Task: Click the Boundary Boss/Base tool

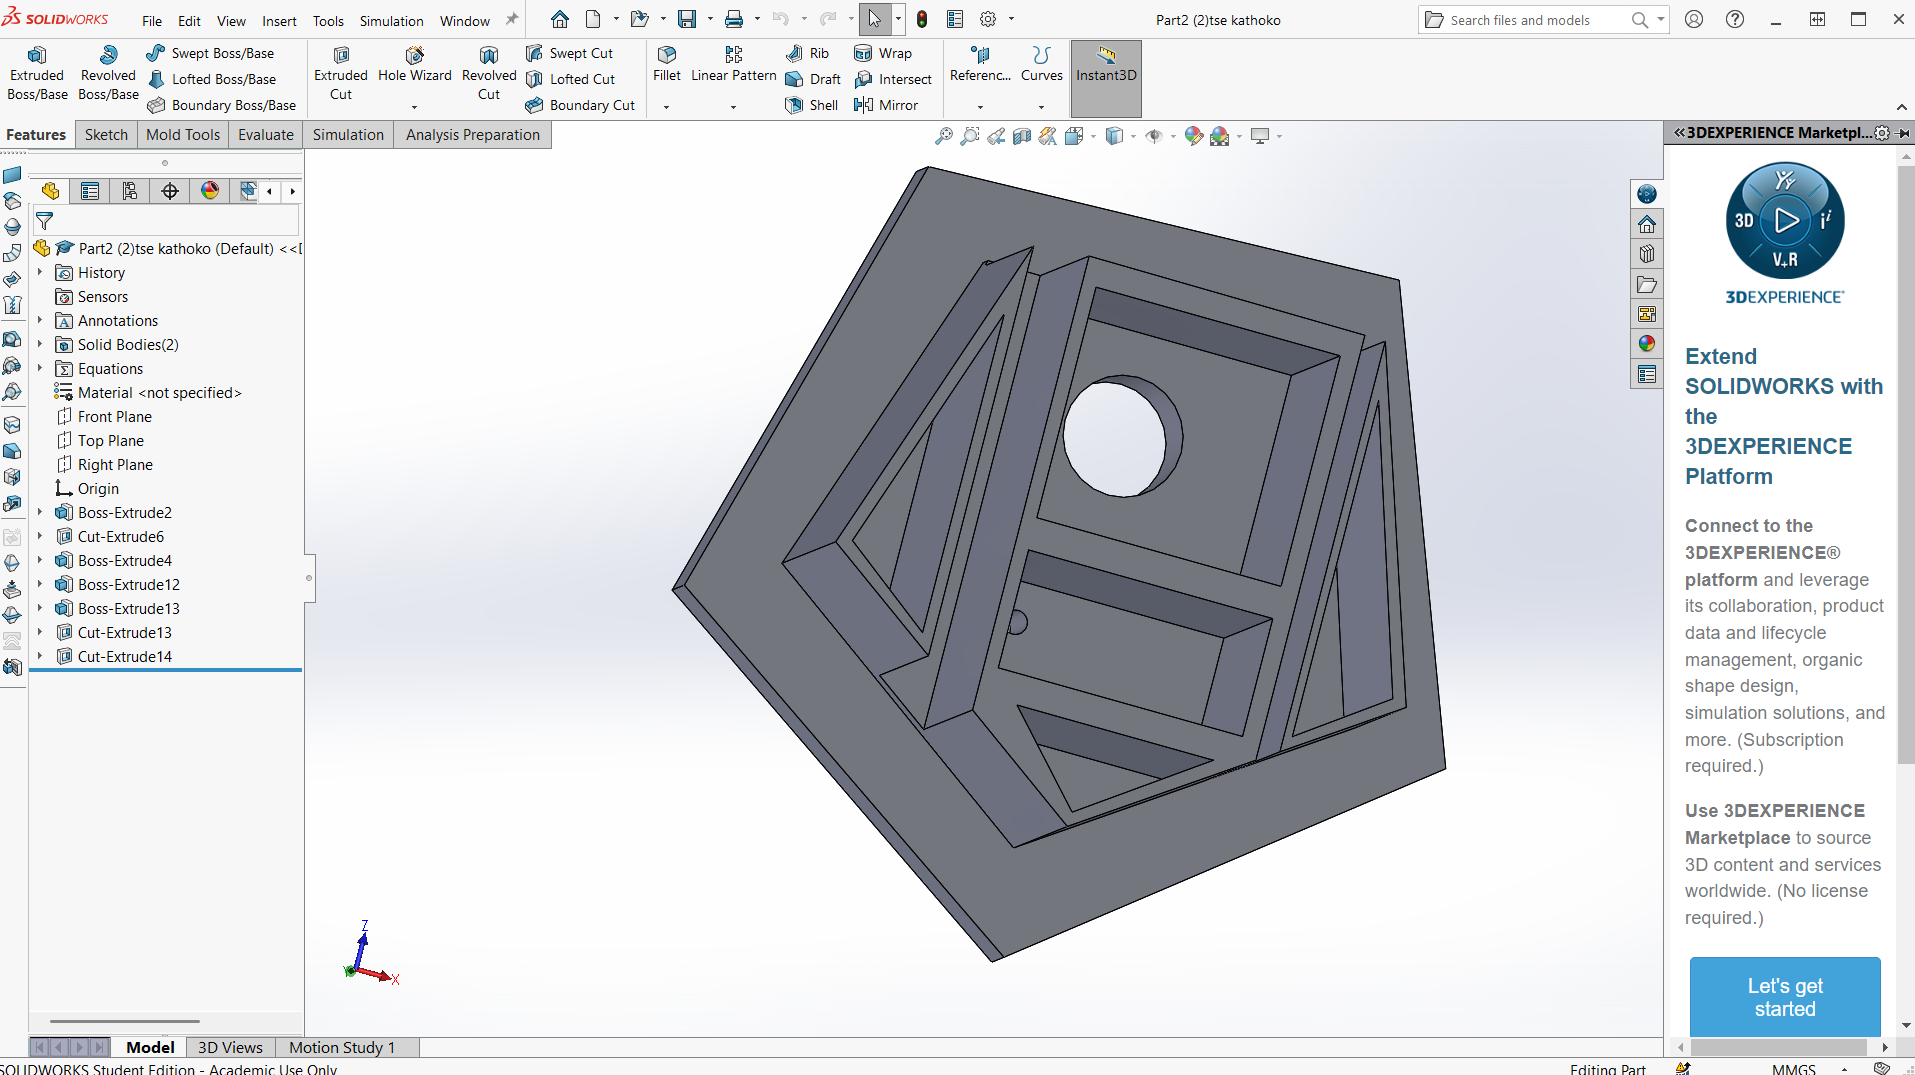Action: click(221, 105)
